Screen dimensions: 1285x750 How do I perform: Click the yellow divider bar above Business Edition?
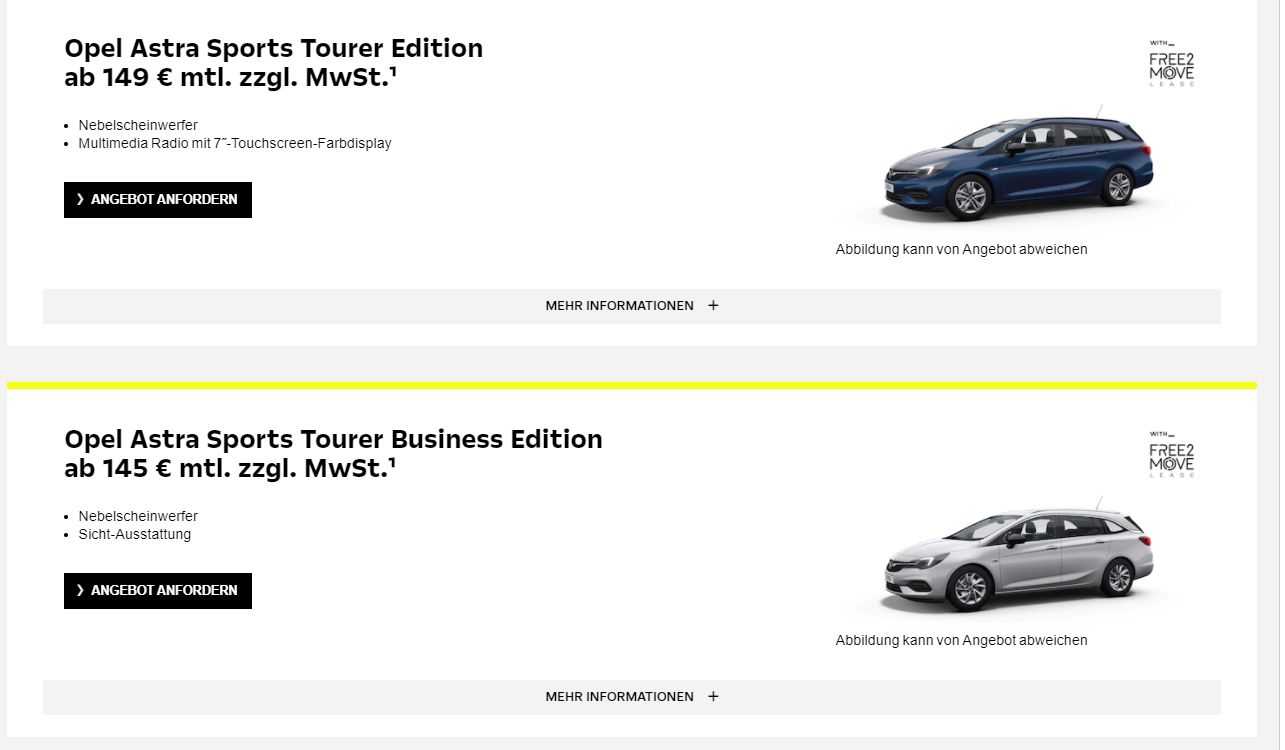click(x=632, y=385)
